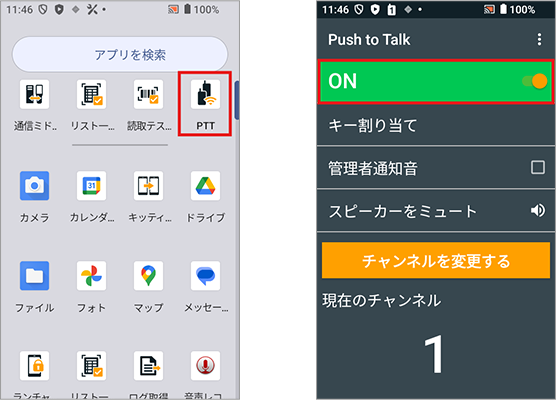The image size is (556, 400).
Task: Click the app drawer scrollbar handle
Action: tap(237, 100)
